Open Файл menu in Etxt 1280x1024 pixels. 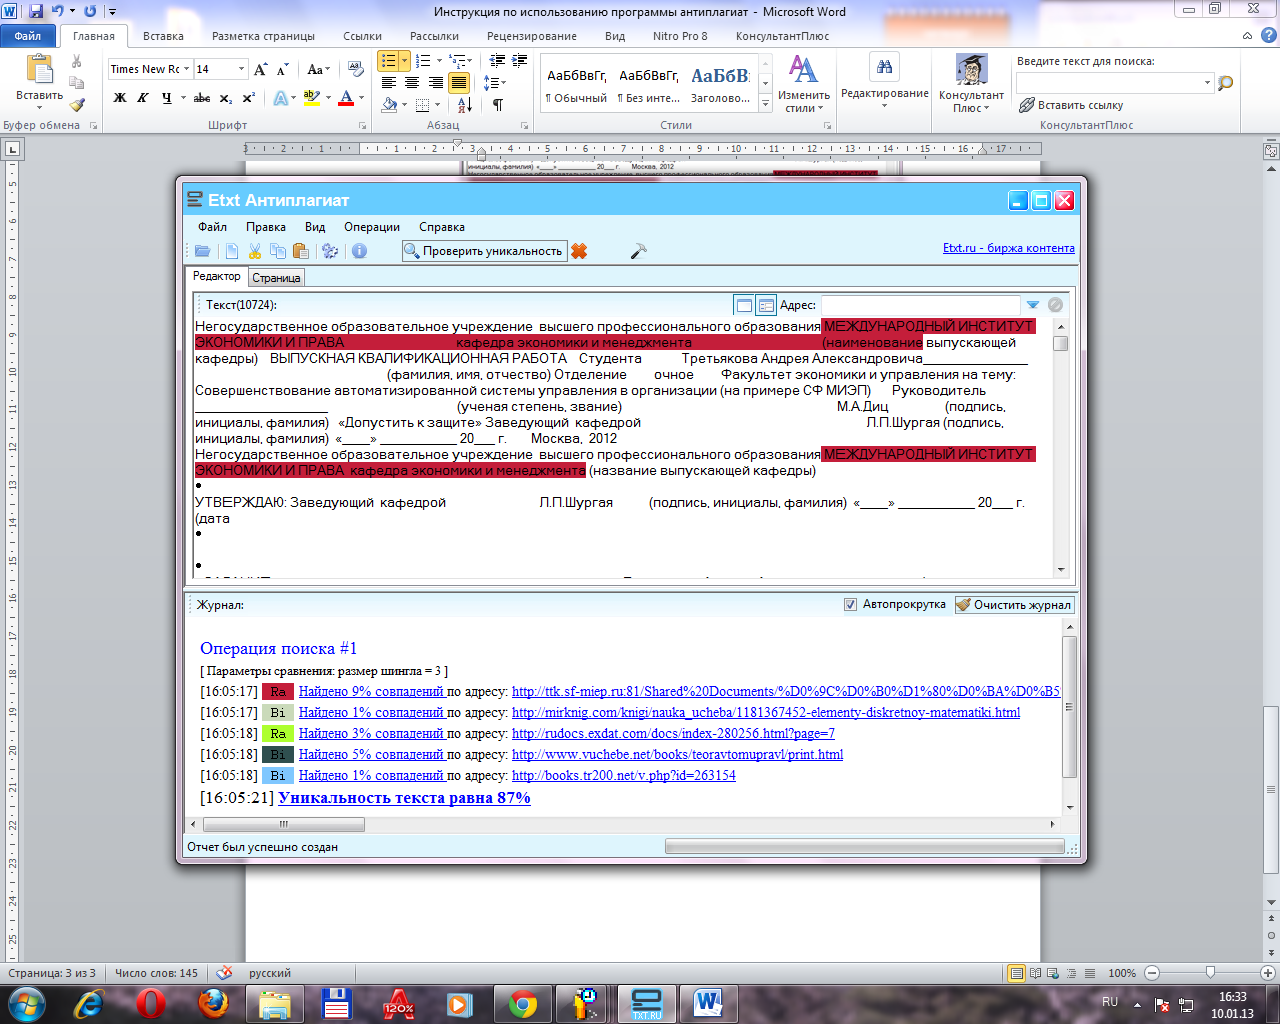[212, 227]
